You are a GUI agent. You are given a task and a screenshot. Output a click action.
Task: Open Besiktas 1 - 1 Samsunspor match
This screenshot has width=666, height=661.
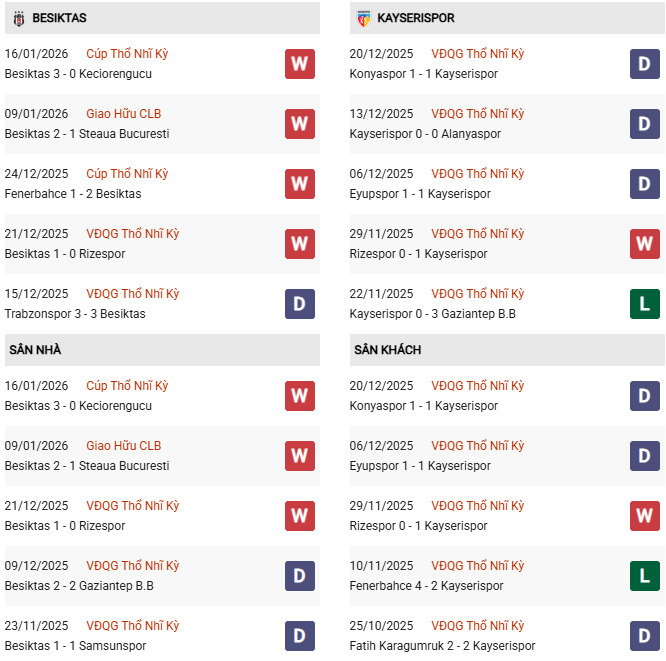(75, 646)
